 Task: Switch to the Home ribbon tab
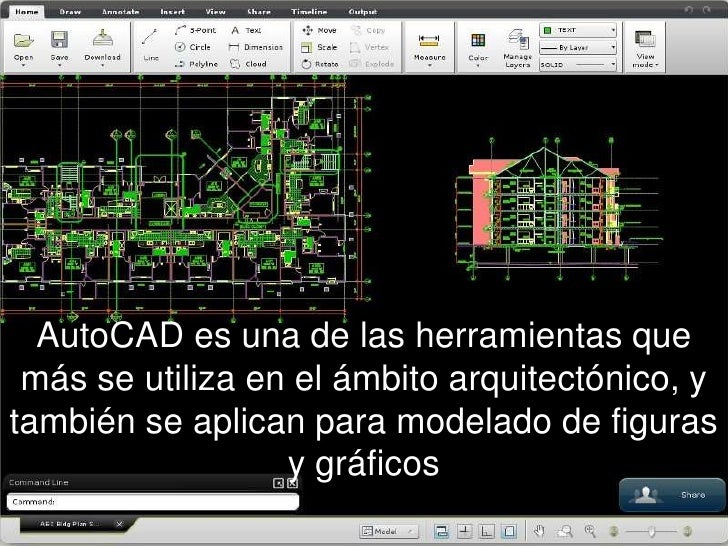26,12
